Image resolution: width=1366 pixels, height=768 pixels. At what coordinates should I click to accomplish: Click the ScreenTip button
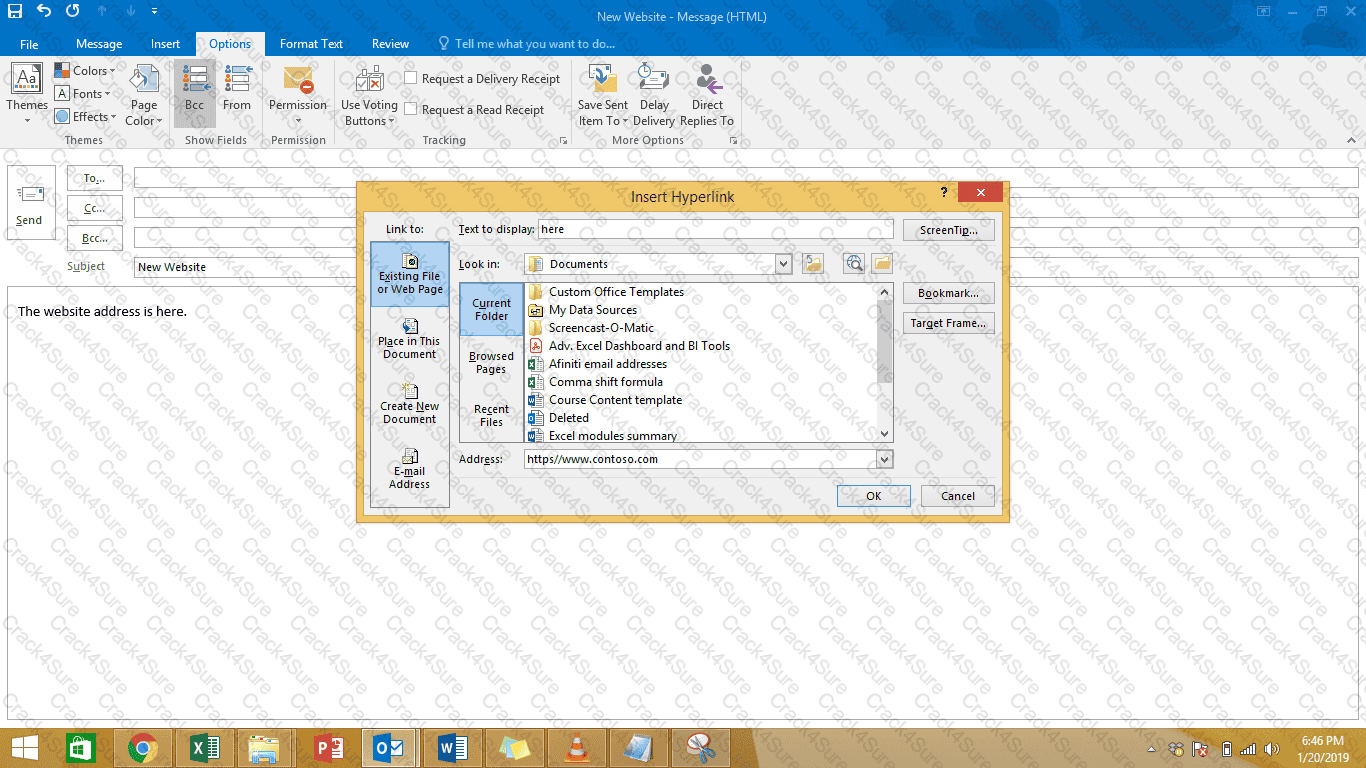click(x=948, y=230)
